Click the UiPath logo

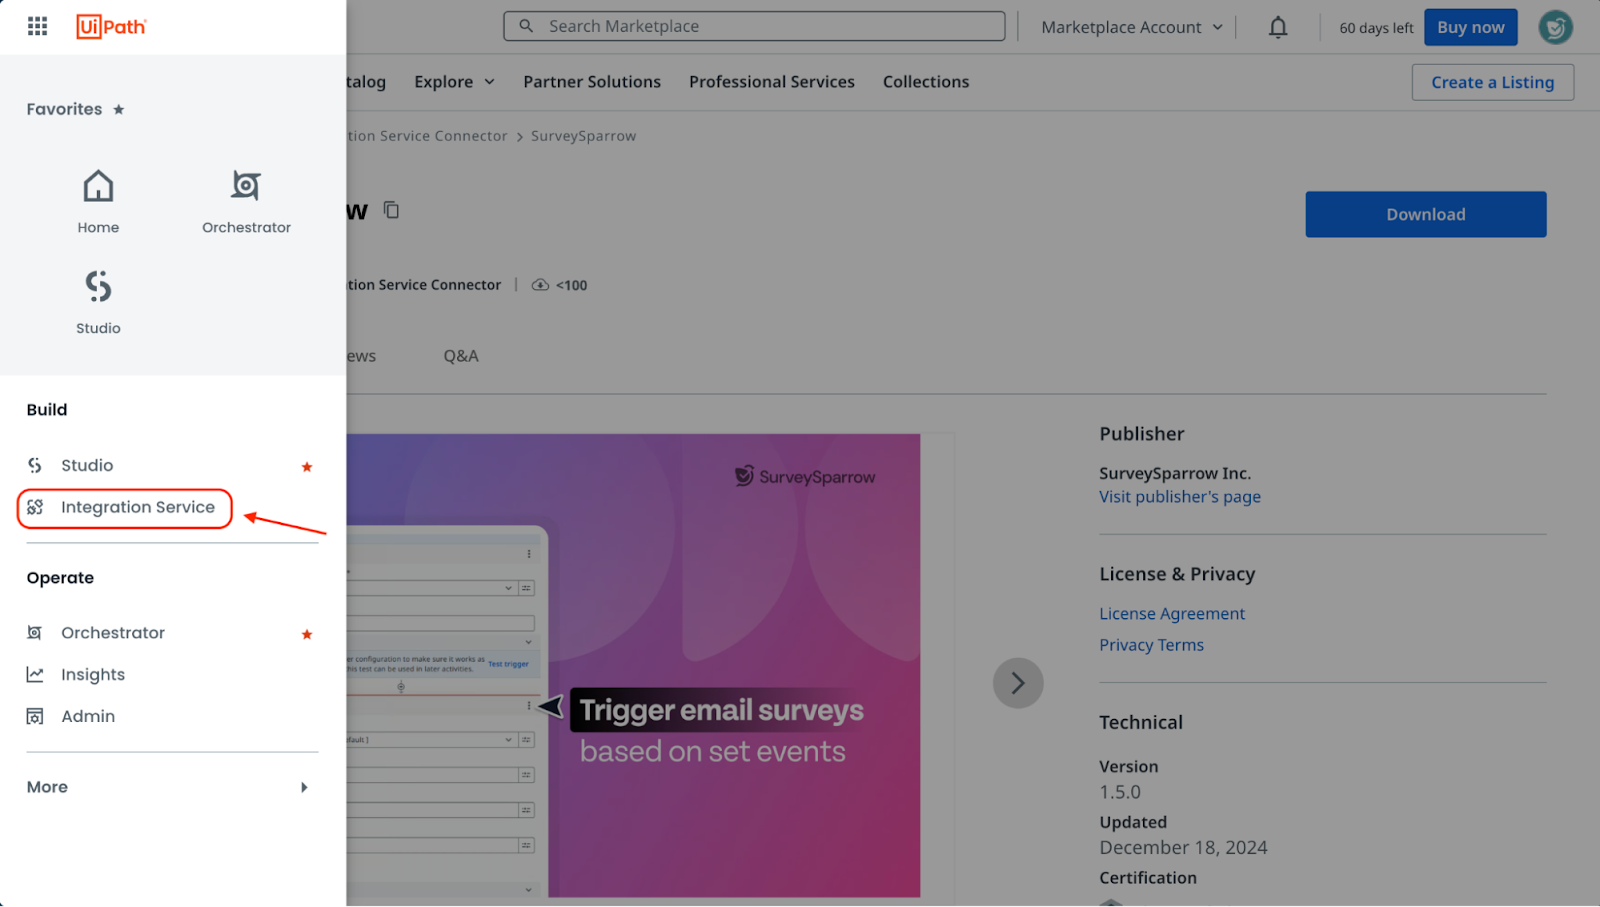click(x=111, y=26)
